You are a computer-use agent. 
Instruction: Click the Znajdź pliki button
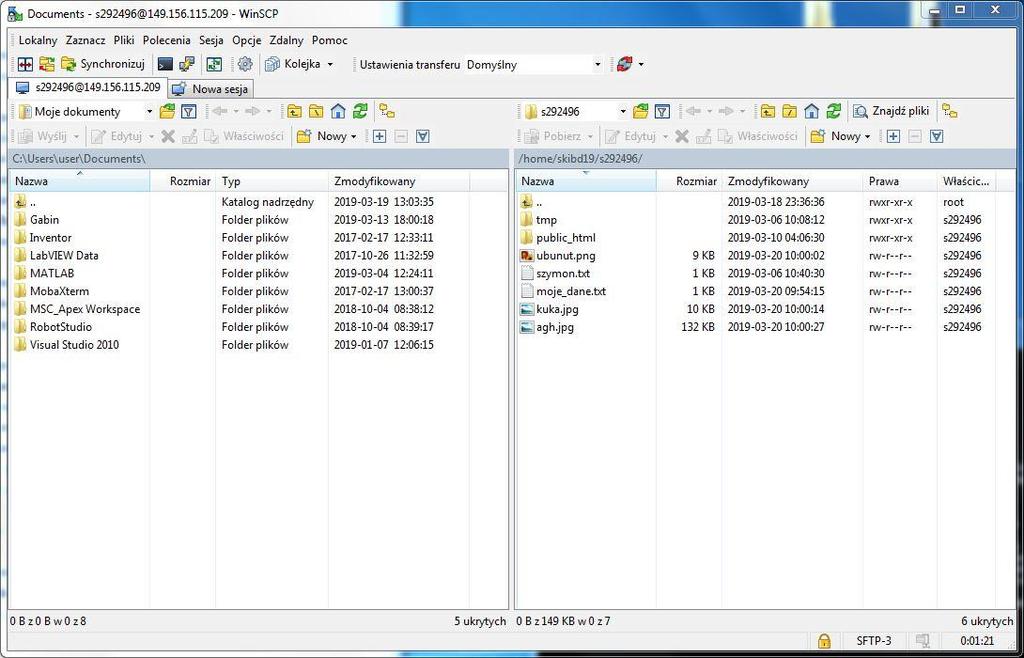pos(892,112)
